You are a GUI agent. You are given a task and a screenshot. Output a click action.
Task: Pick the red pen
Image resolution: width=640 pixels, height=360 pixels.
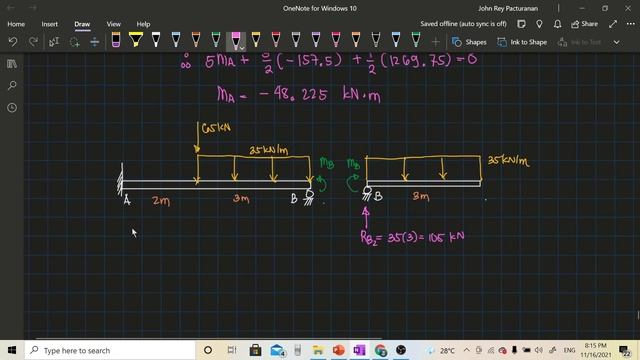[276, 40]
